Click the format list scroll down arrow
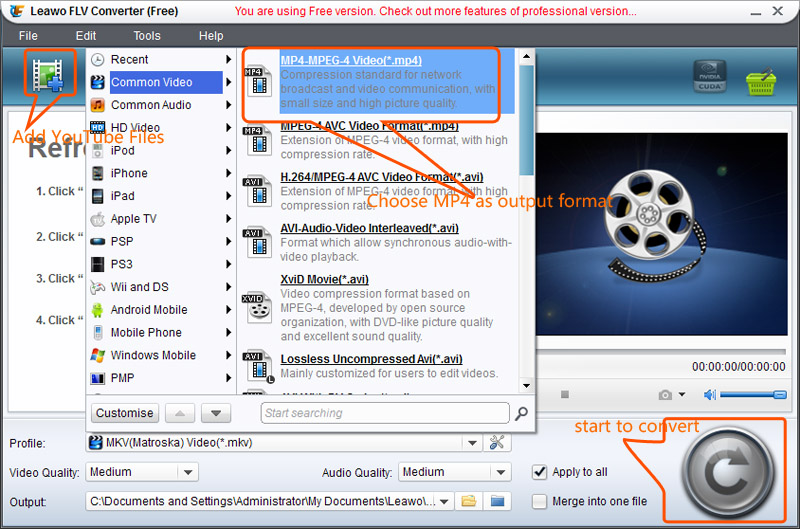The width and height of the screenshot is (800, 529). [x=527, y=386]
